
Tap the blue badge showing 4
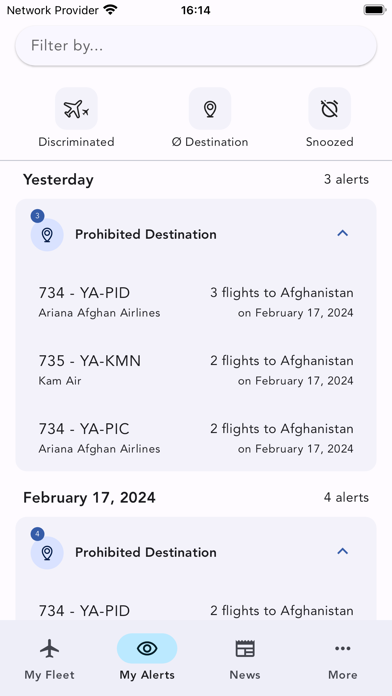37,534
